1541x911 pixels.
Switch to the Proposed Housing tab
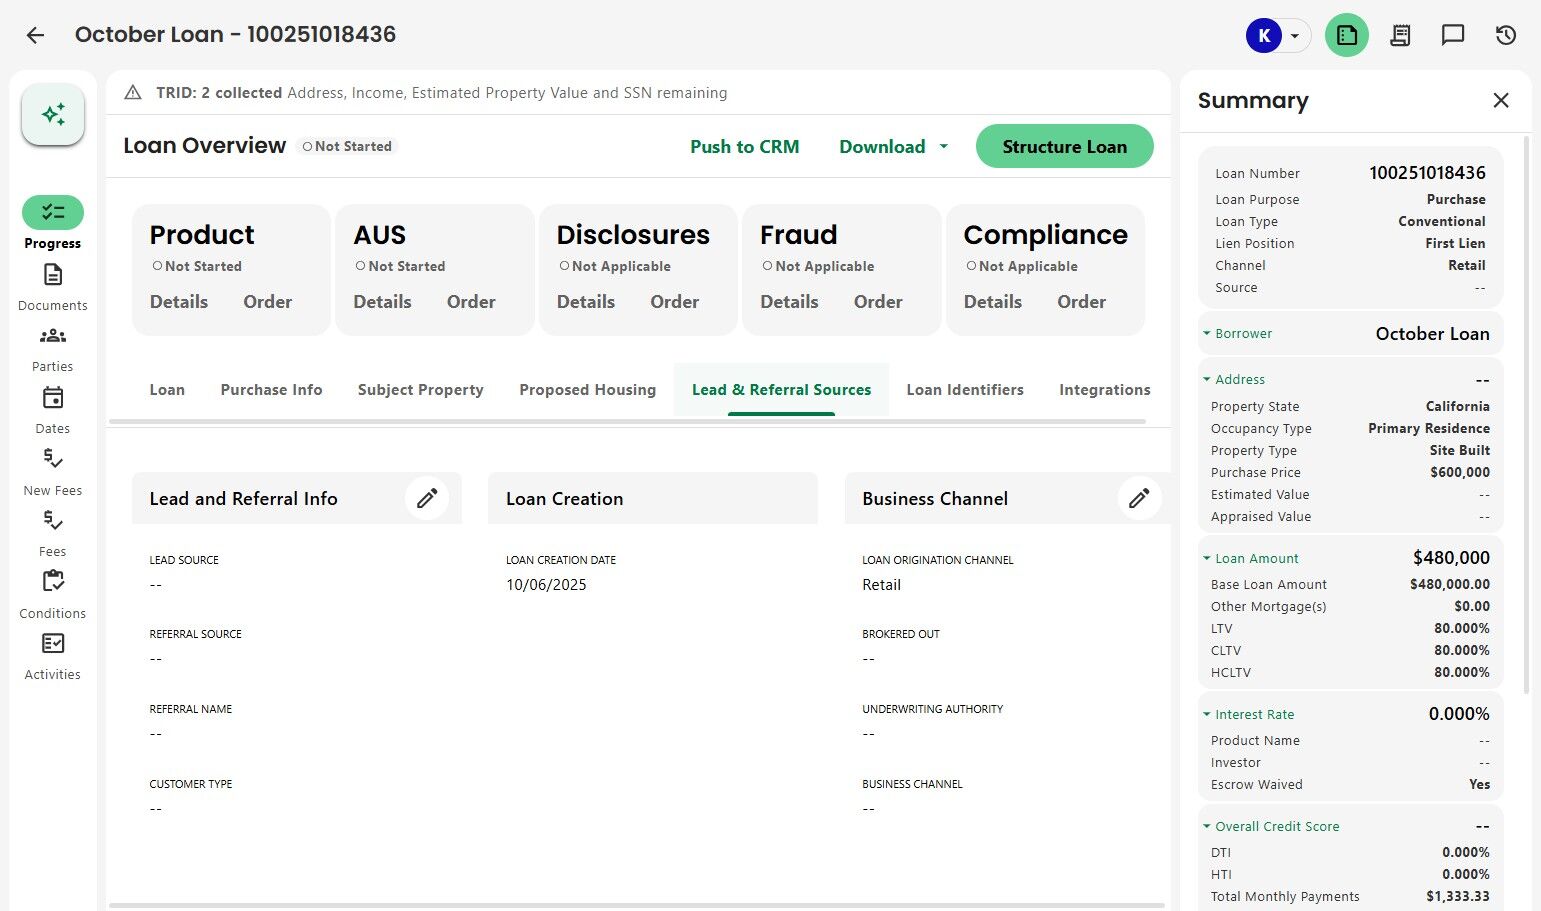point(588,390)
